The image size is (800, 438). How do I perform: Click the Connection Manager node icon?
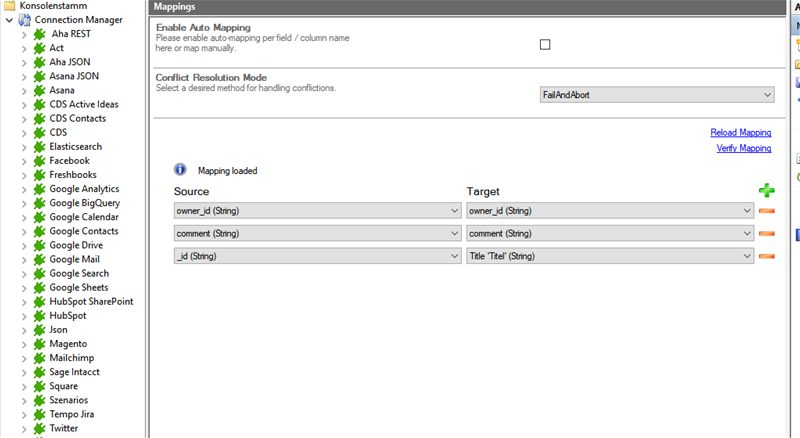pos(25,20)
